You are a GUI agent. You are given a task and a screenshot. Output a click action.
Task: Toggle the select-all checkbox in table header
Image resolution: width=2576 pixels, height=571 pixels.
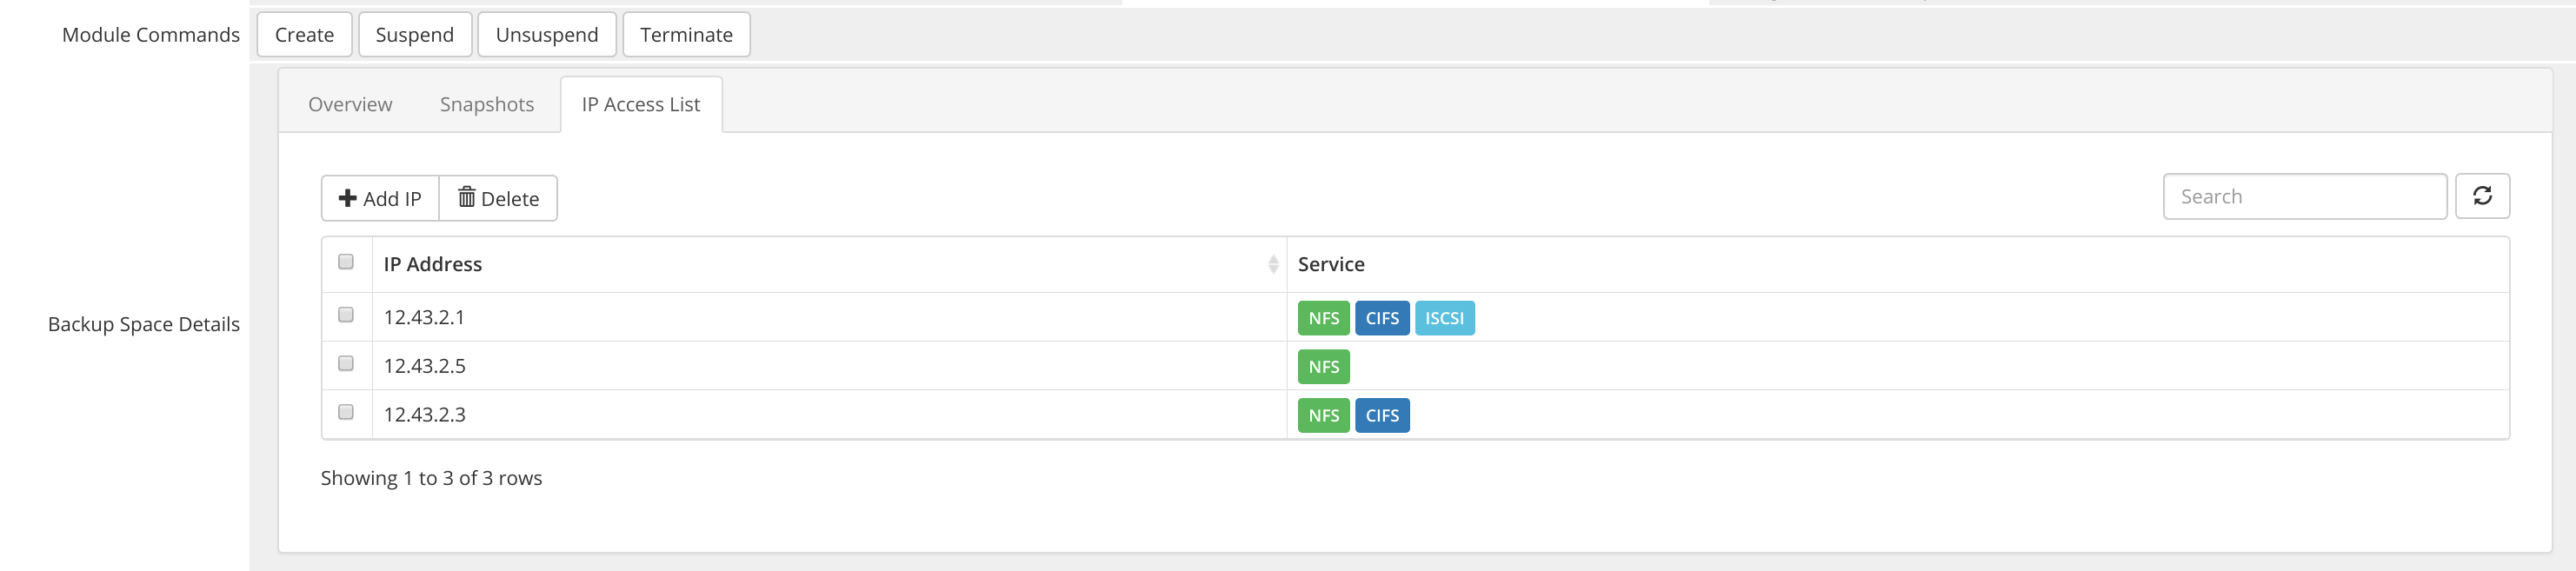point(346,262)
